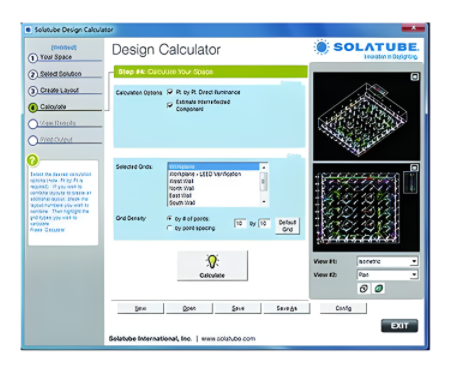Click the Save As button
The width and height of the screenshot is (453, 373).
coord(287,308)
